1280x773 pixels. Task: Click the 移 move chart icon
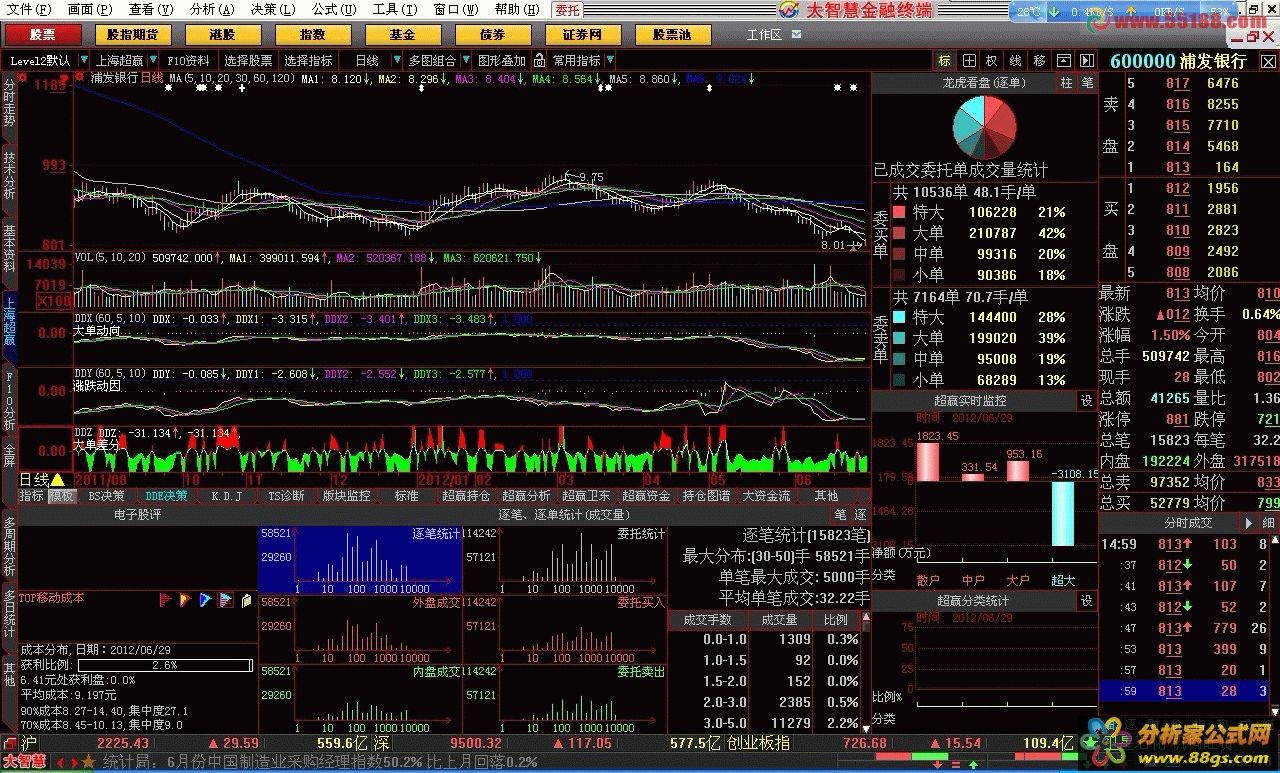1040,61
